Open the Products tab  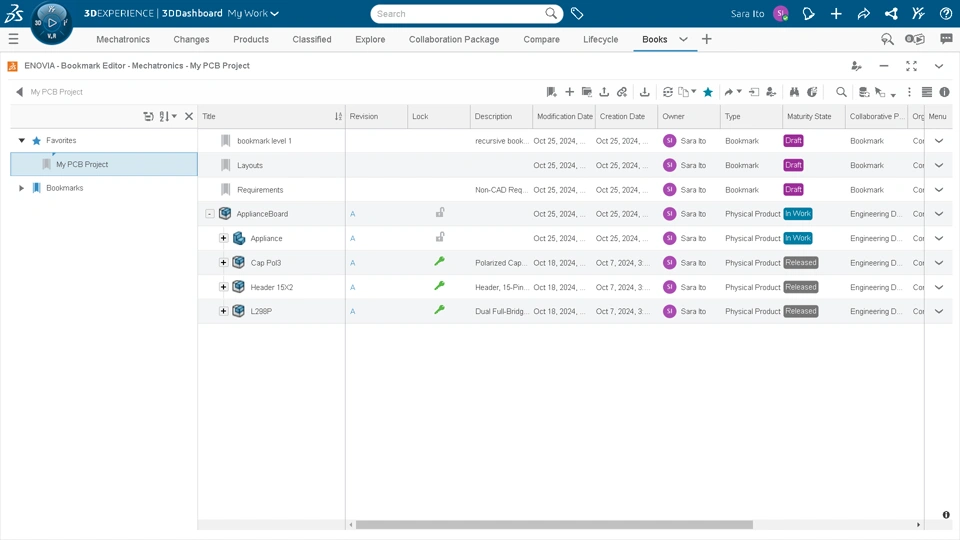(251, 39)
